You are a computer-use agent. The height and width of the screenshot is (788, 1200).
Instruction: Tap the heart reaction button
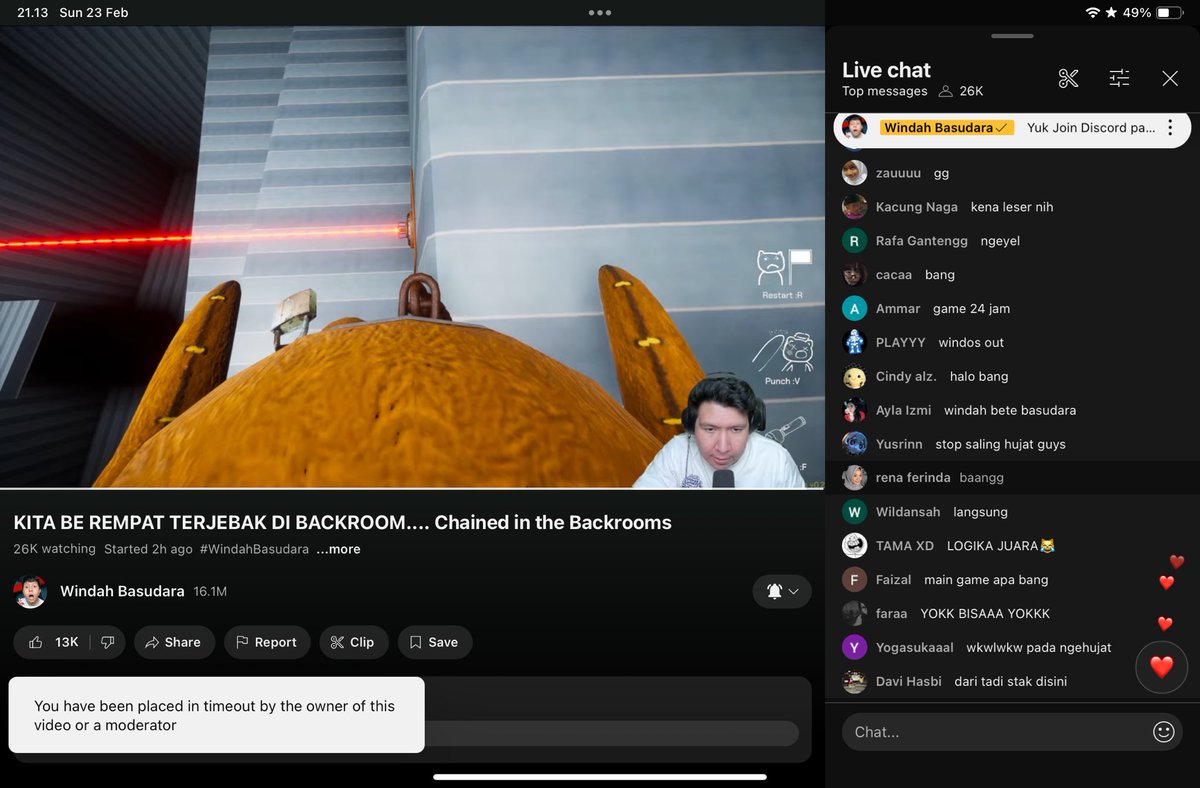[x=1161, y=667]
